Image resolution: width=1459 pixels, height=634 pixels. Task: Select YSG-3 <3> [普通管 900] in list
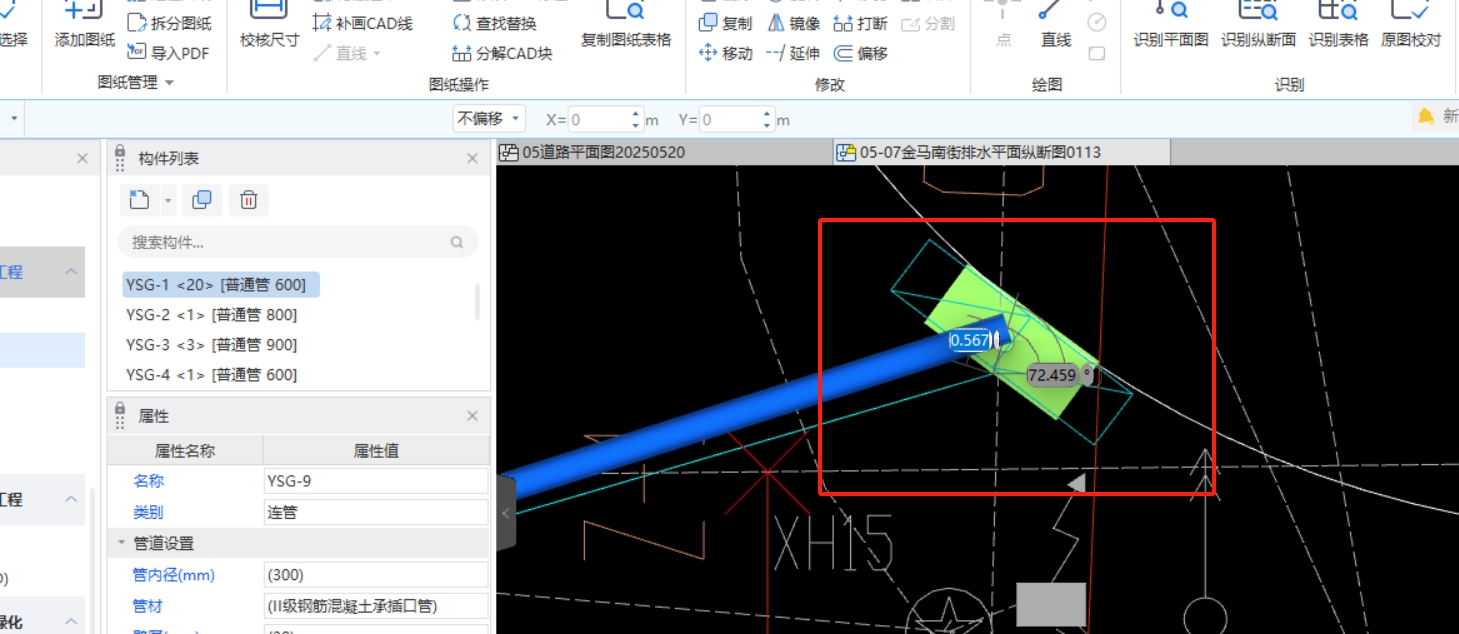pyautogui.click(x=212, y=345)
